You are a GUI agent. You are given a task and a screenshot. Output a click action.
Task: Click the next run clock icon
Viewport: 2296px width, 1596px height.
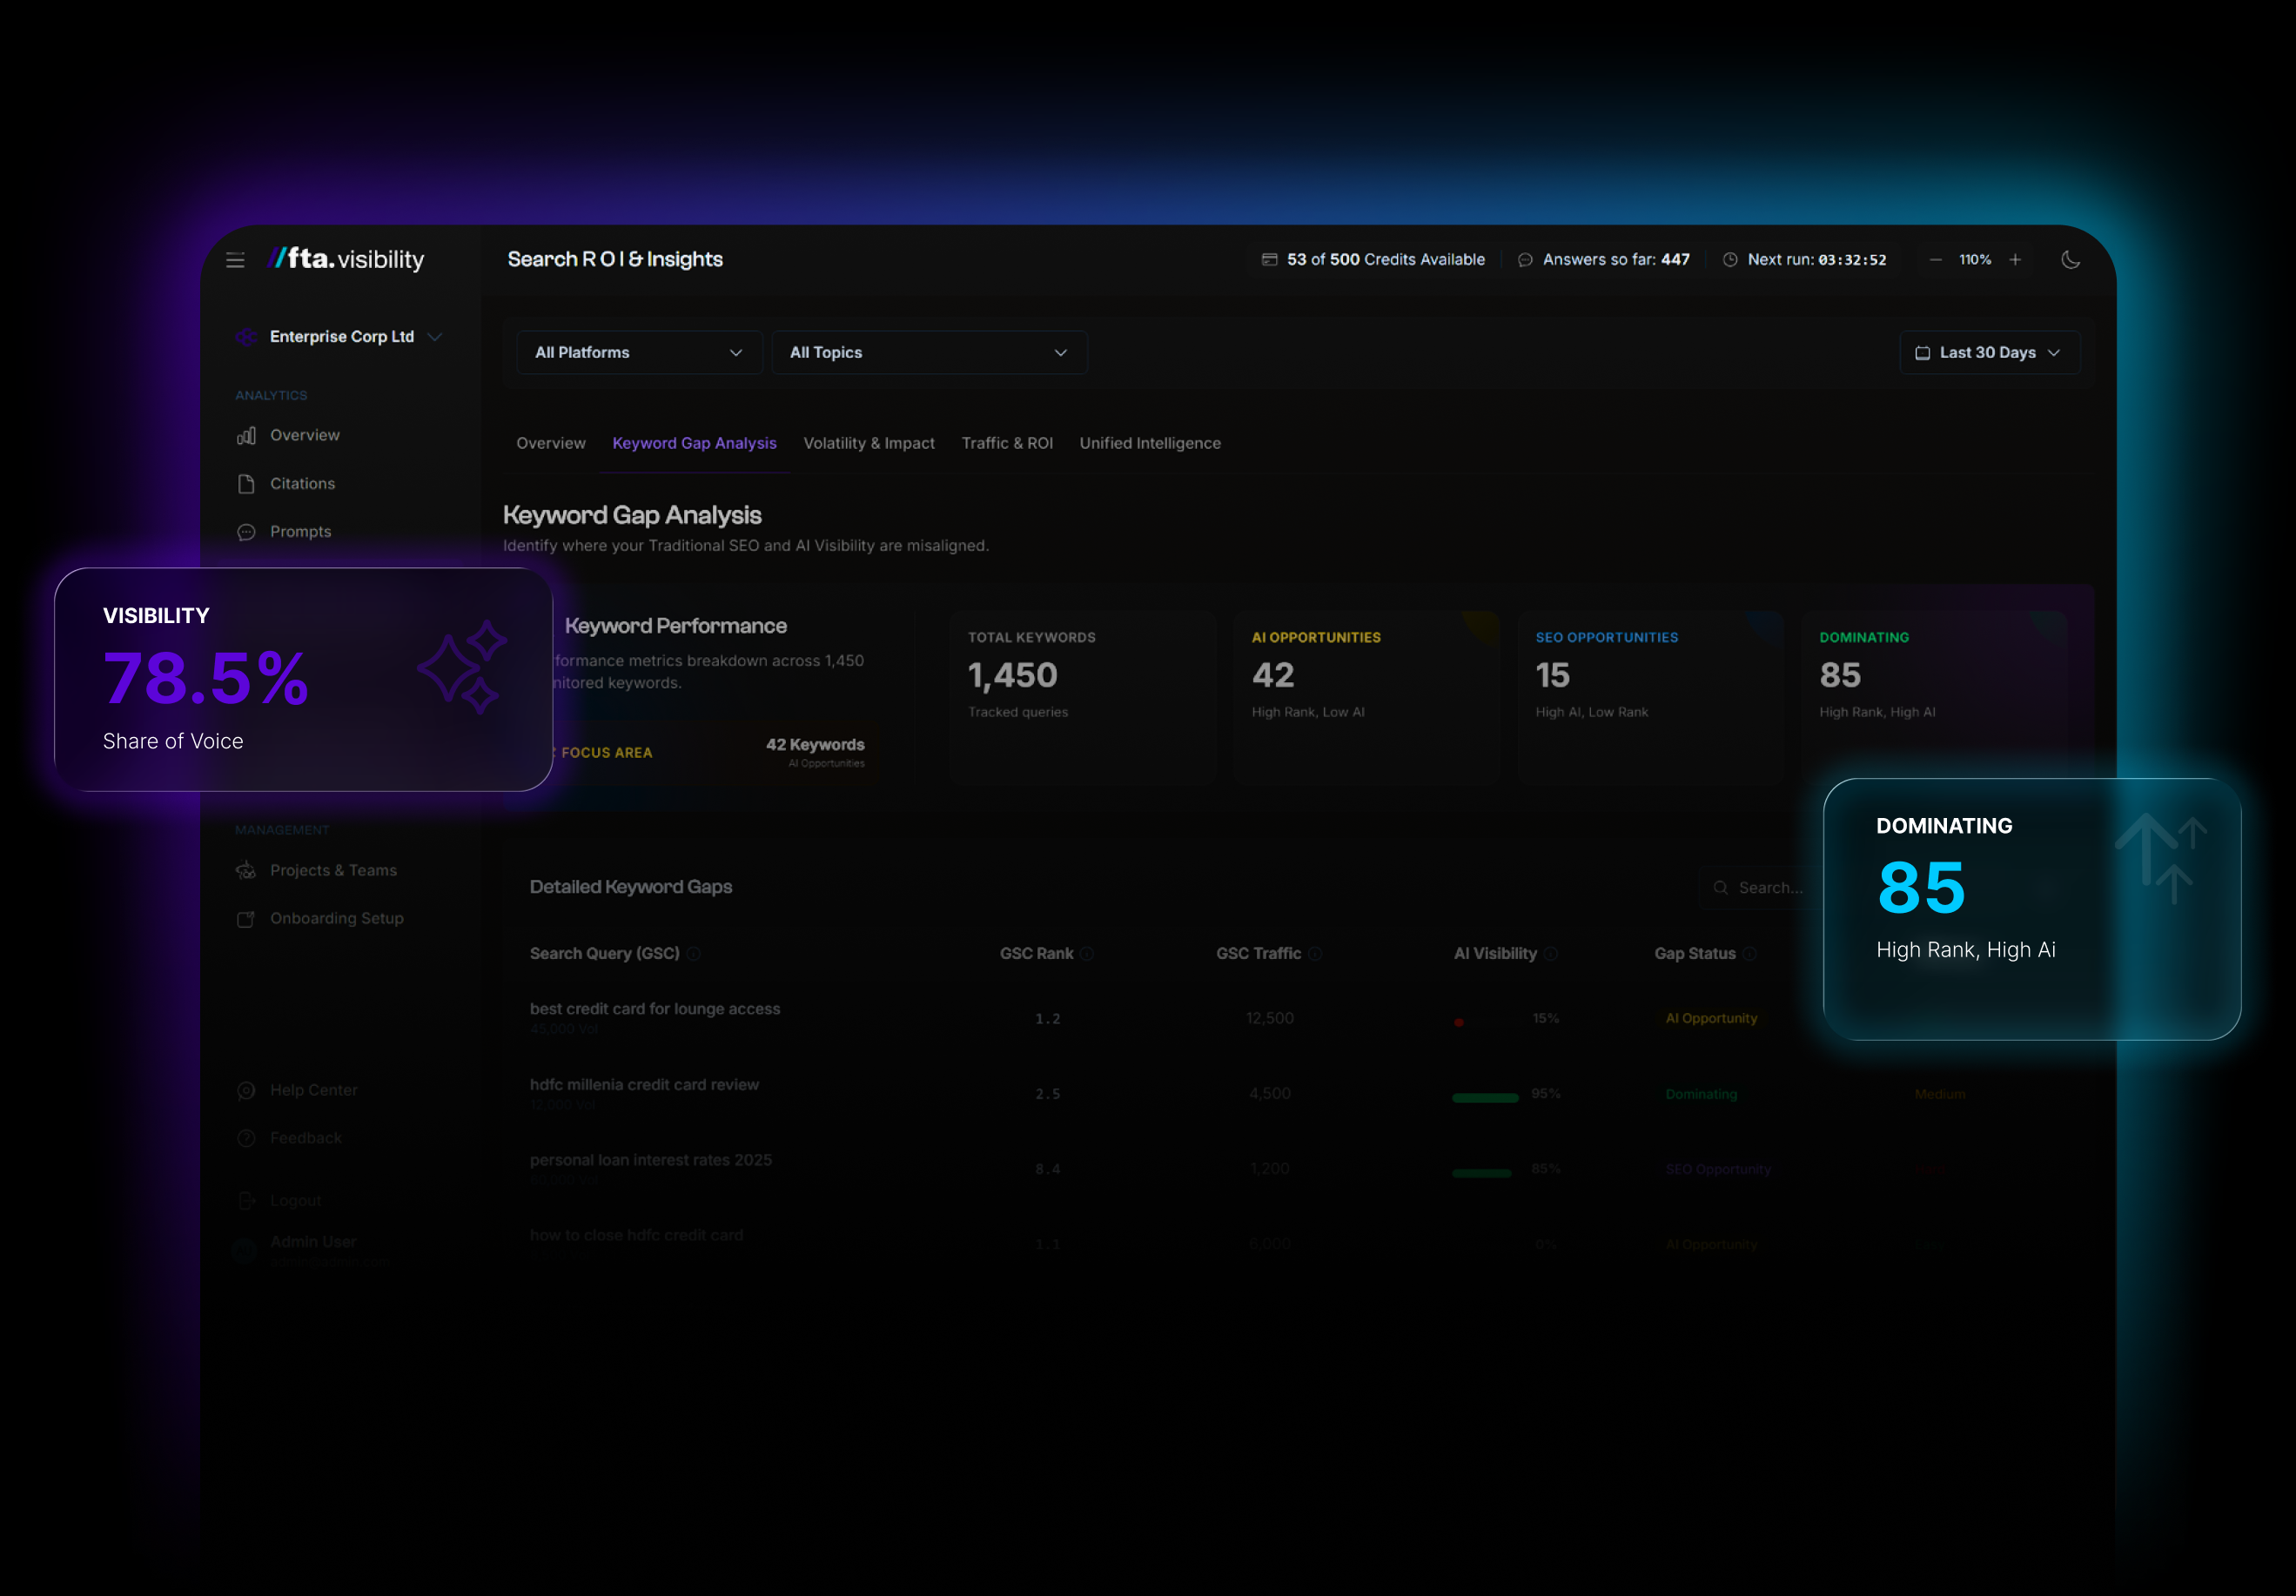[x=1729, y=260]
